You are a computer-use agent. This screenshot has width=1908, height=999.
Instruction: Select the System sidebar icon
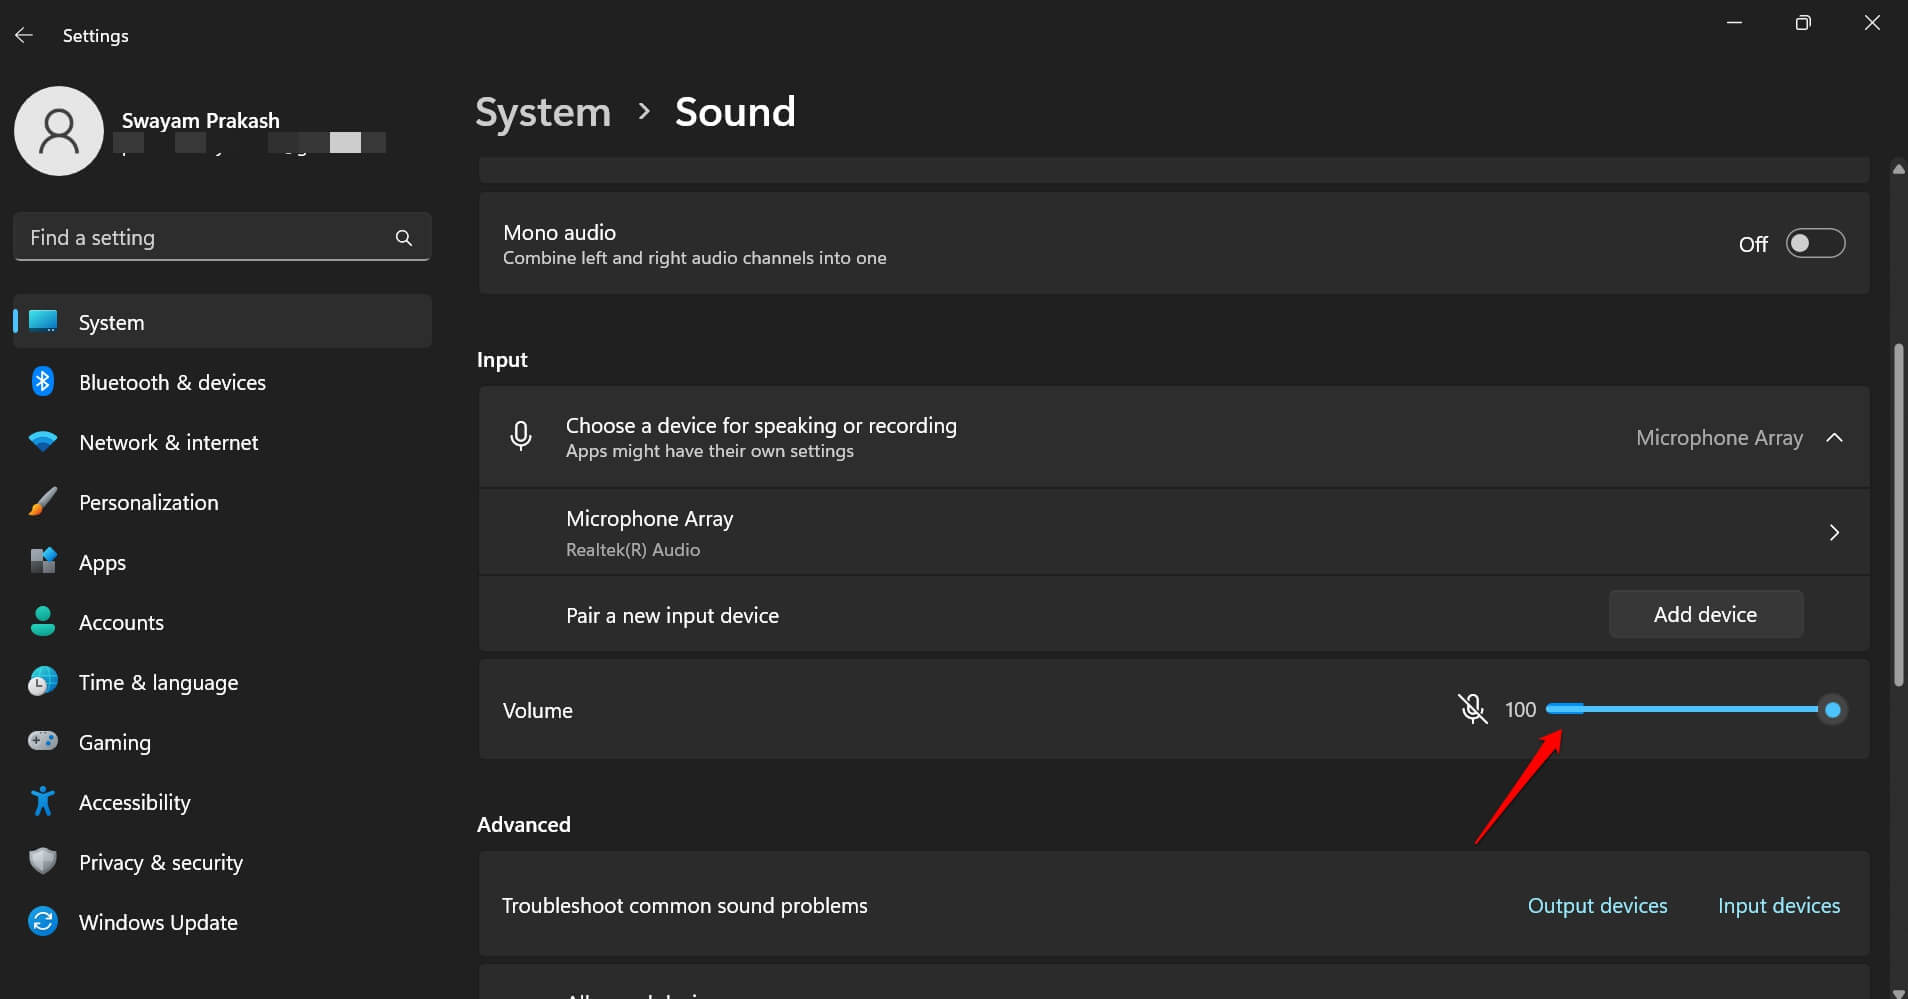(42, 321)
